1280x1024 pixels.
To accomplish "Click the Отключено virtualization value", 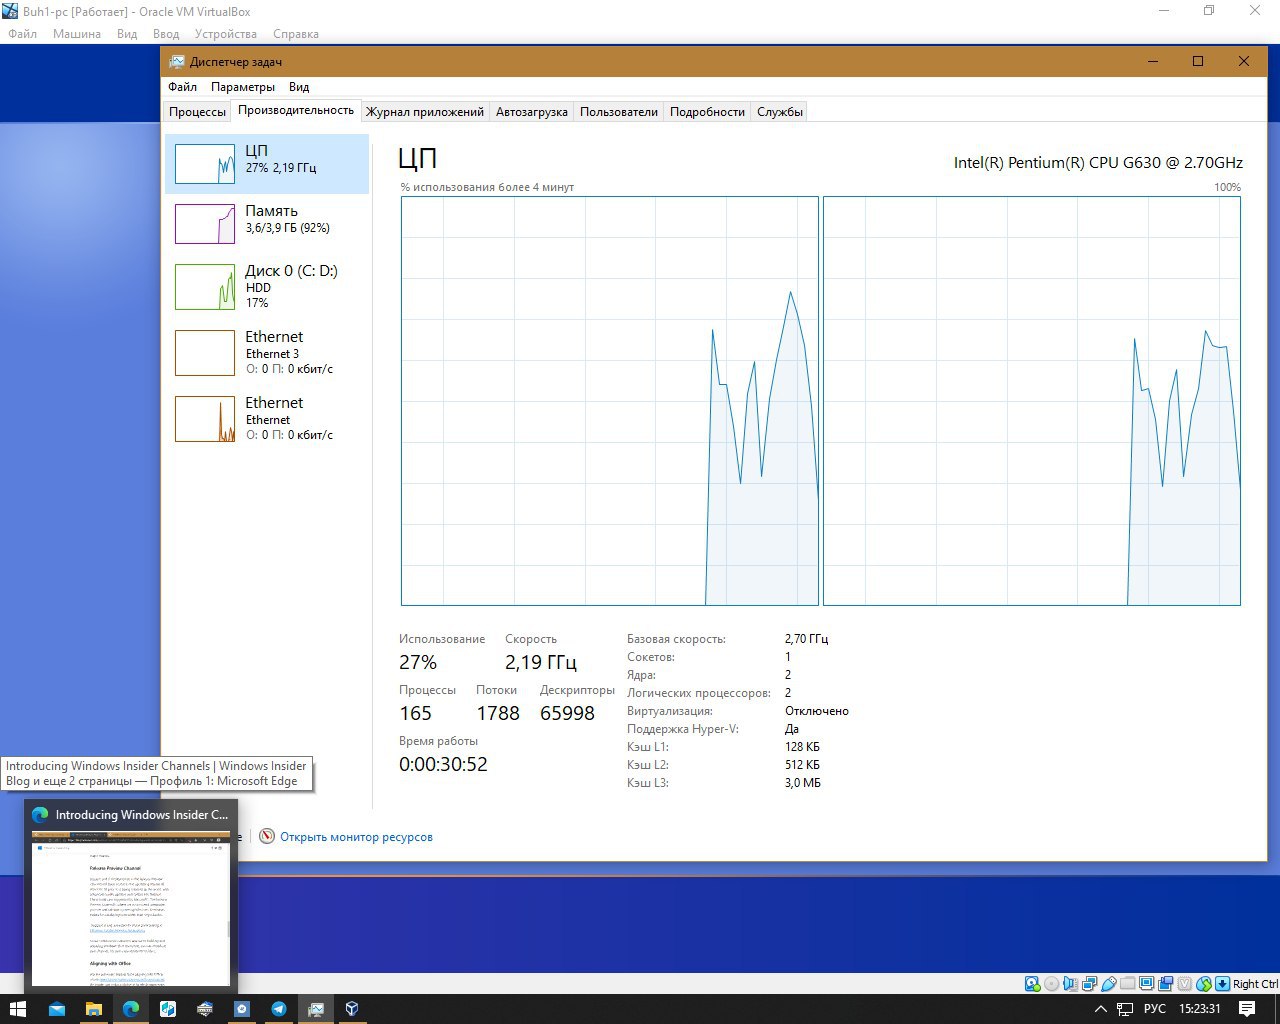I will coord(817,711).
